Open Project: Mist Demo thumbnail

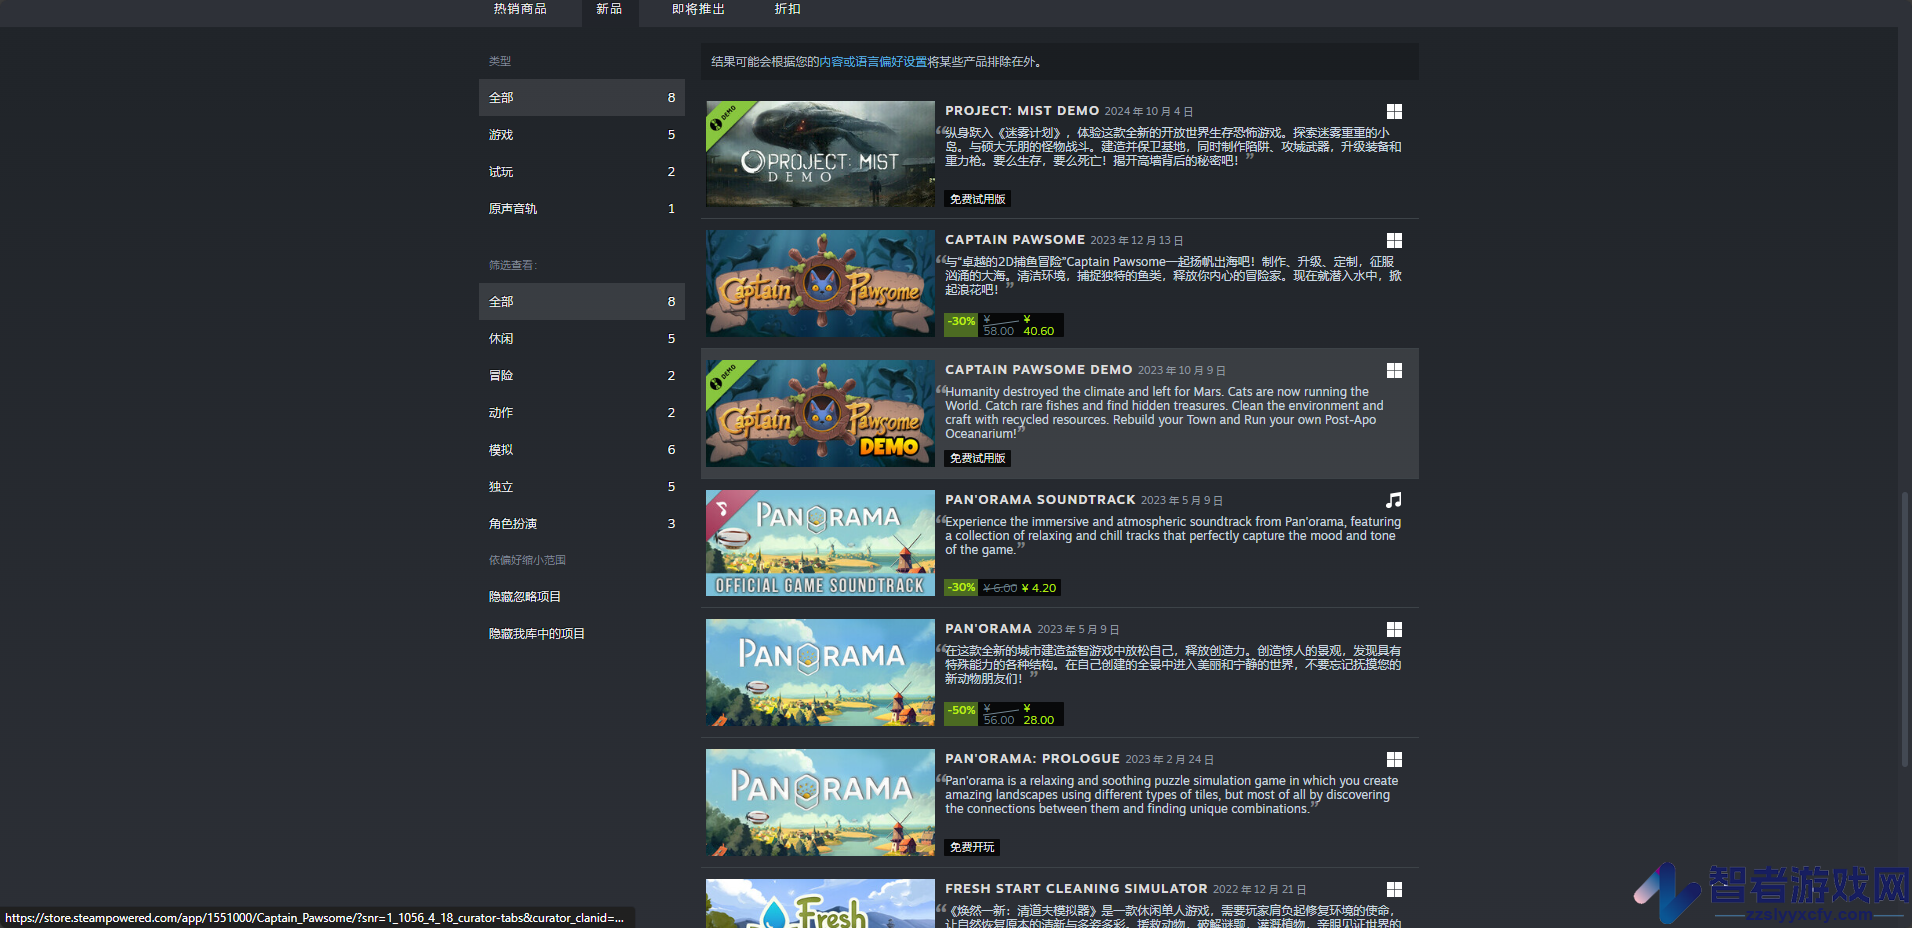(x=820, y=154)
